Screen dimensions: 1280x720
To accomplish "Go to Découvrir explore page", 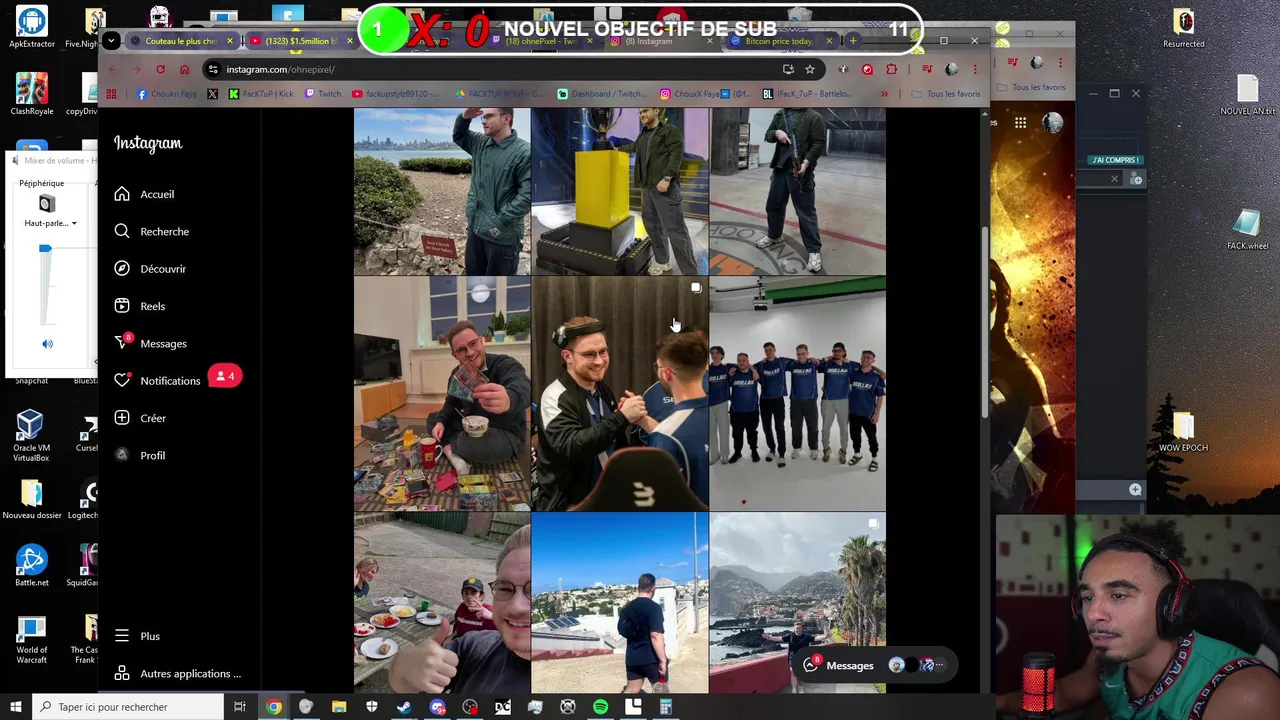I will pyautogui.click(x=163, y=269).
